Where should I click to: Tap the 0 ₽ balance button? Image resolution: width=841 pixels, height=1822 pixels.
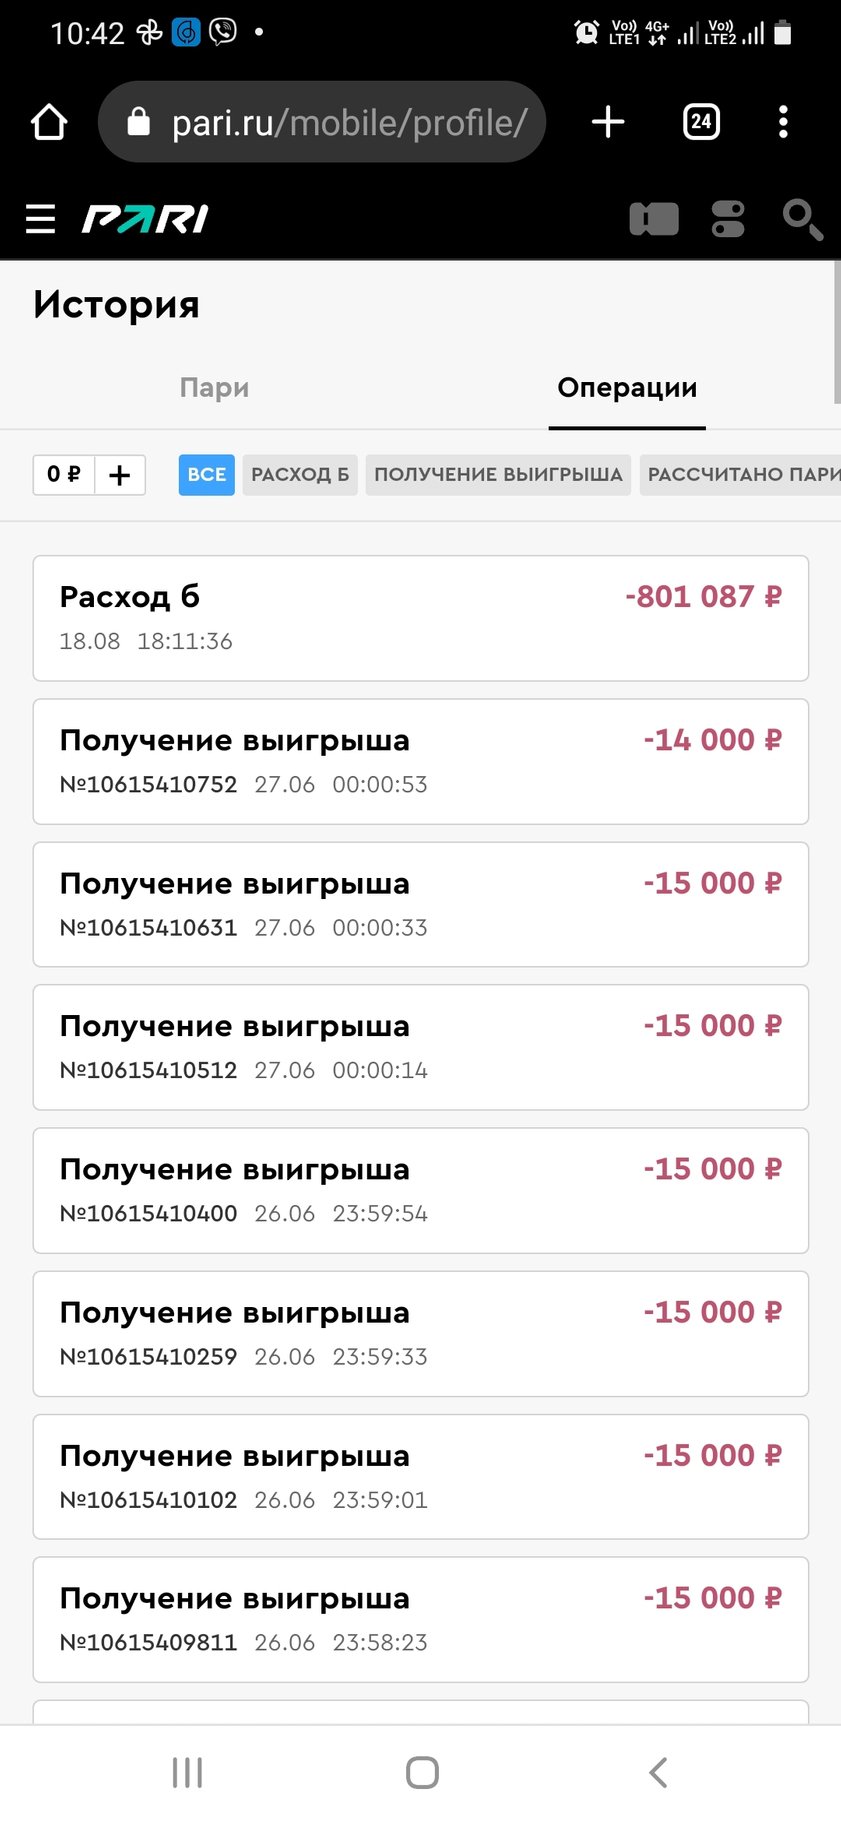pyautogui.click(x=64, y=475)
